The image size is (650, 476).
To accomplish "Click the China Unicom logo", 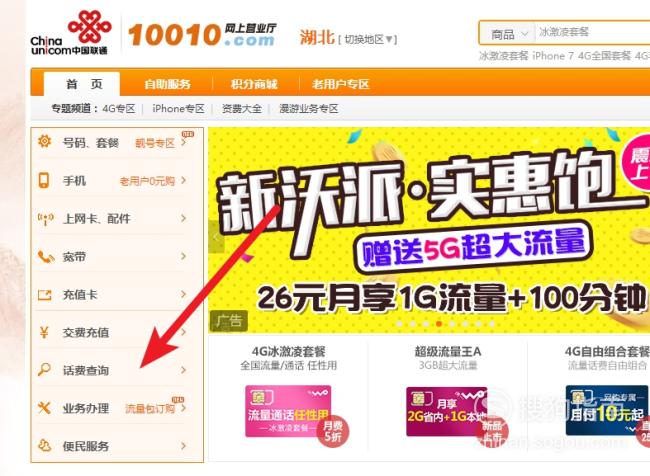I will pyautogui.click(x=70, y=33).
